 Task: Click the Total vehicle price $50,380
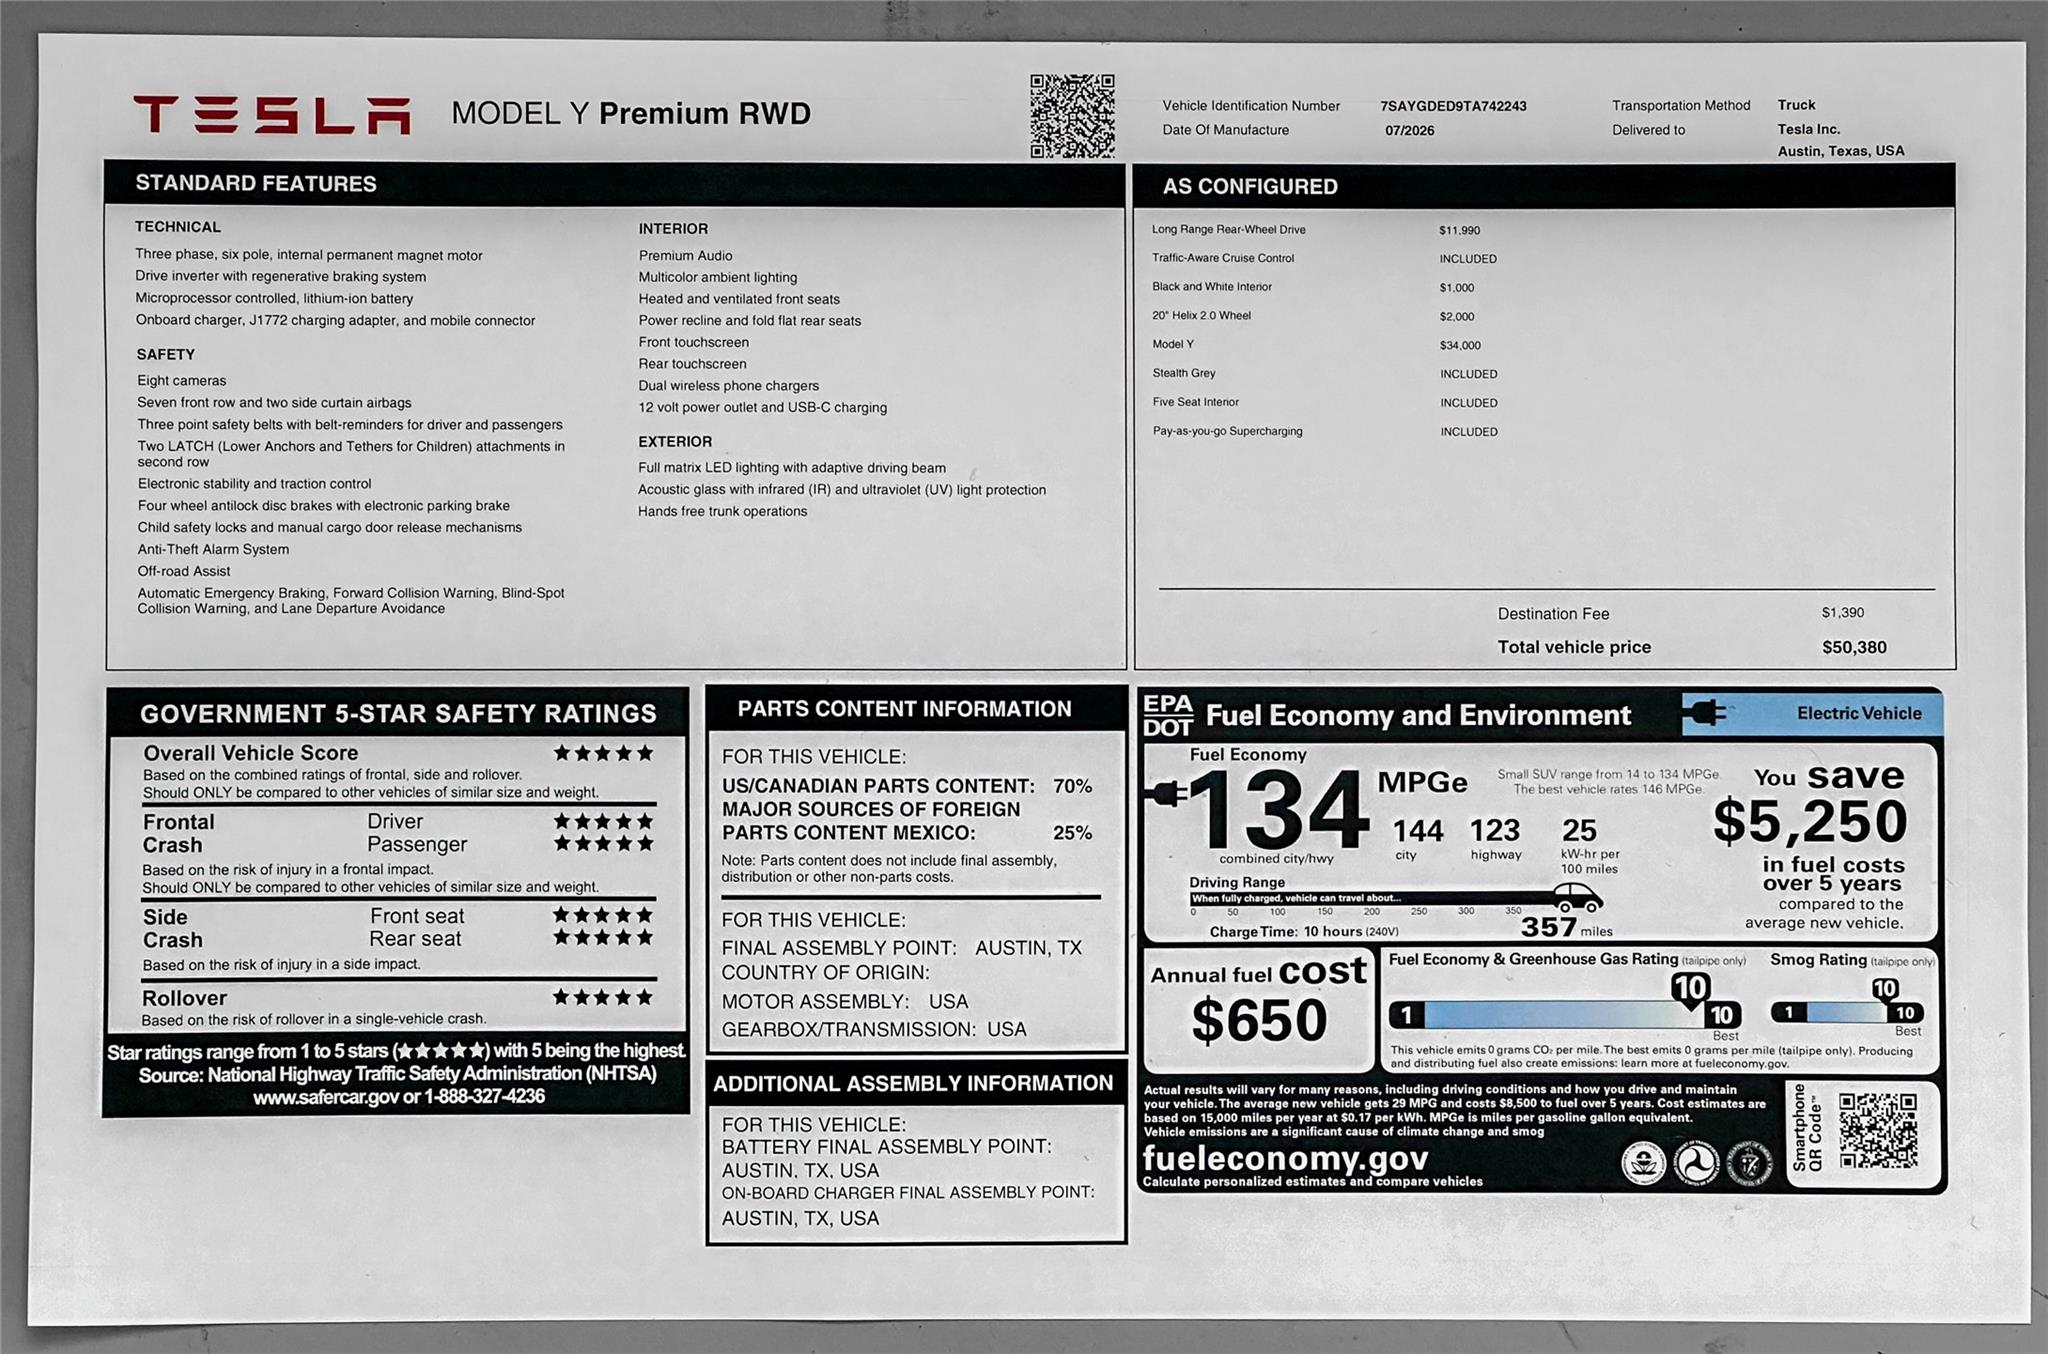[1854, 647]
